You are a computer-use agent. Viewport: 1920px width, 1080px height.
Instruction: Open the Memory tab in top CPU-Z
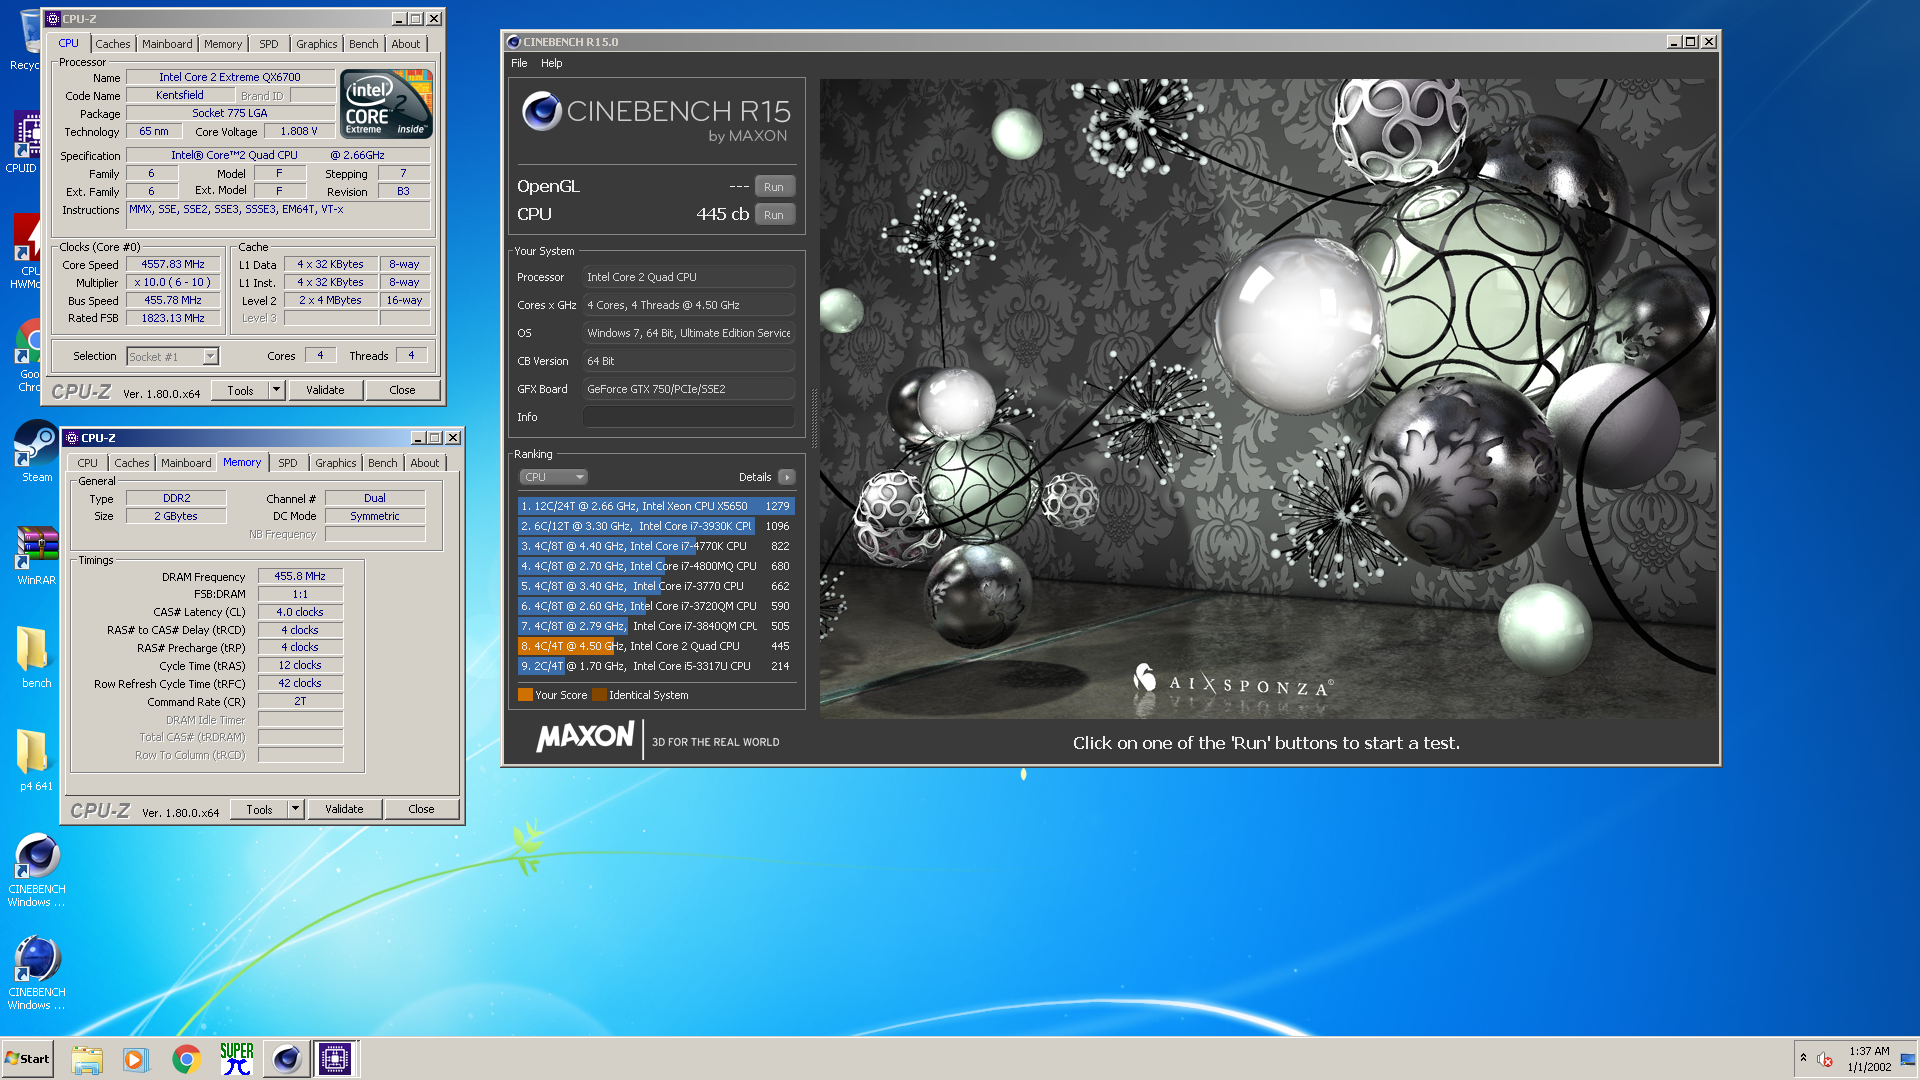223,44
